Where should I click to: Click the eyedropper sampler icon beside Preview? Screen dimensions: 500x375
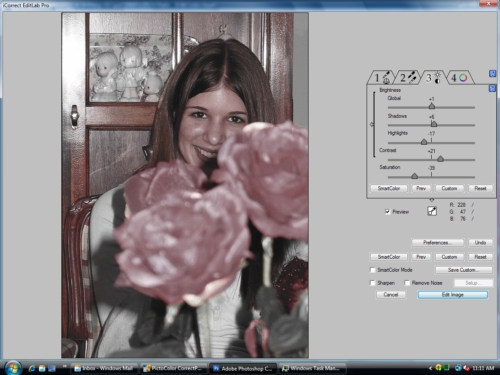(432, 211)
